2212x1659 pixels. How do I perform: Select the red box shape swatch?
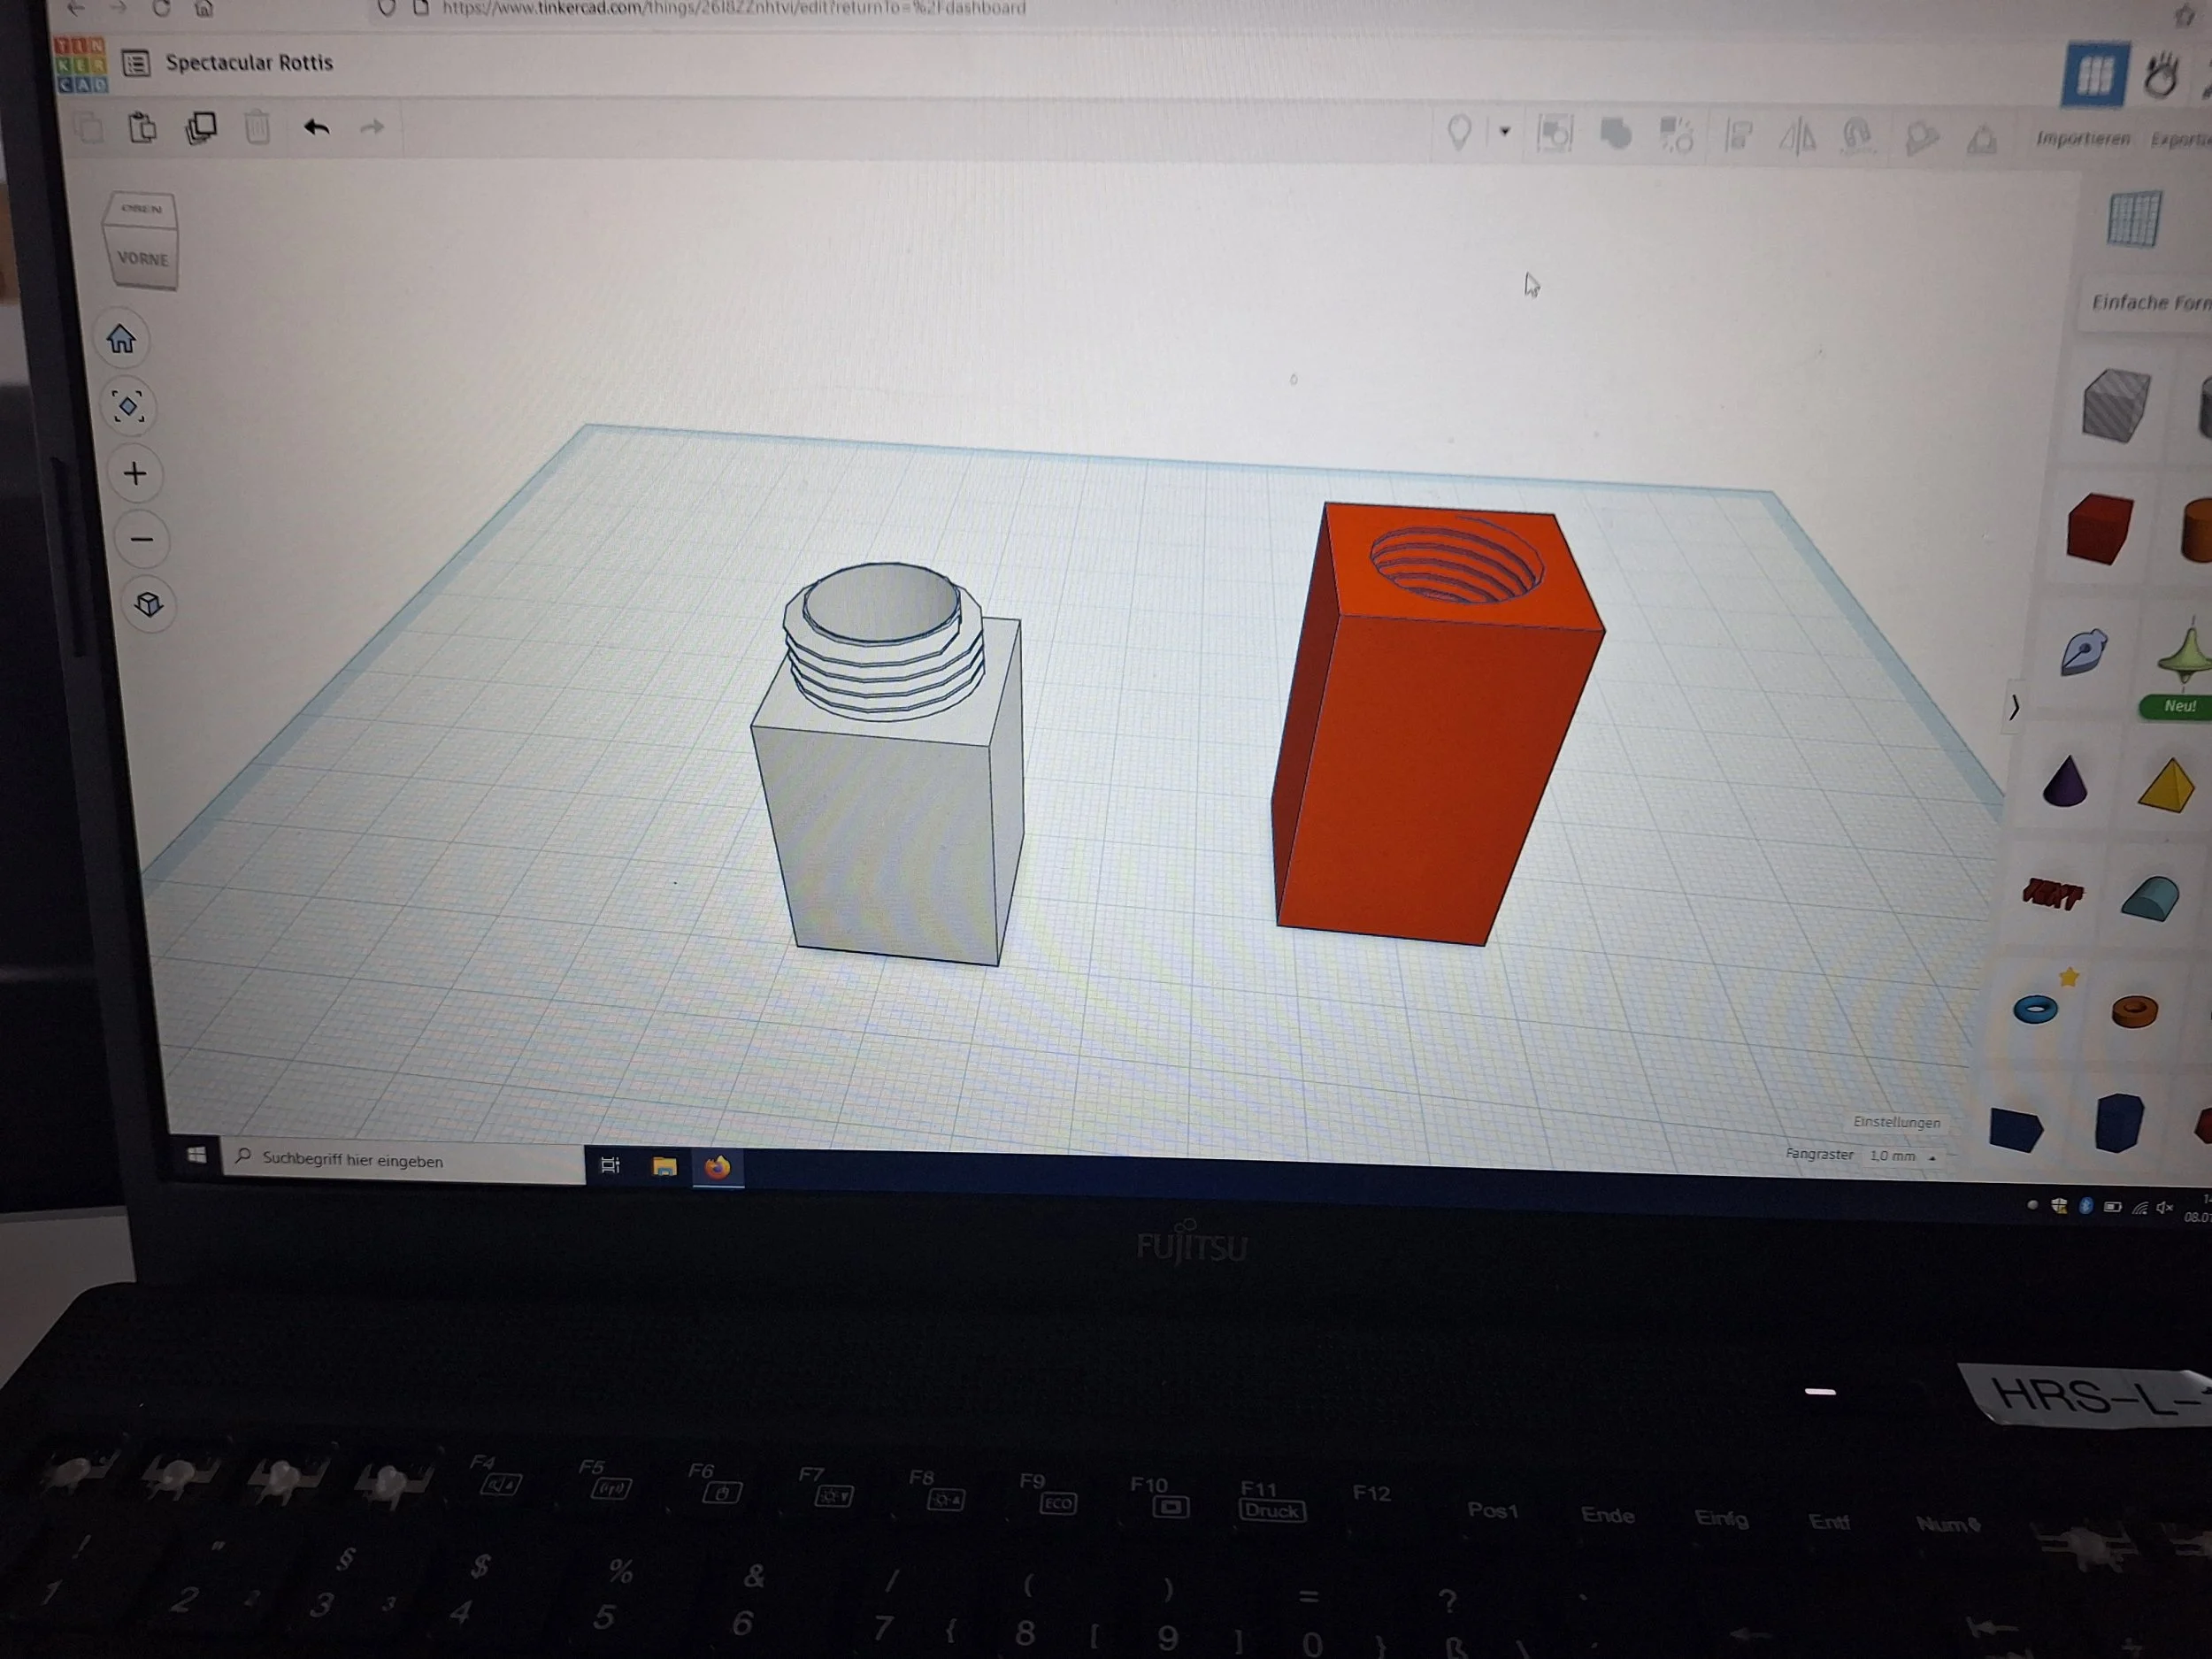(2099, 528)
